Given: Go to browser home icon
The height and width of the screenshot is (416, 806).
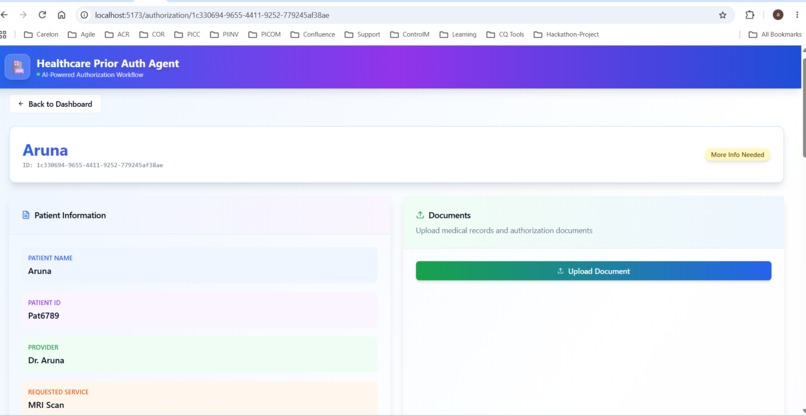Looking at the screenshot, I should pyautogui.click(x=61, y=15).
